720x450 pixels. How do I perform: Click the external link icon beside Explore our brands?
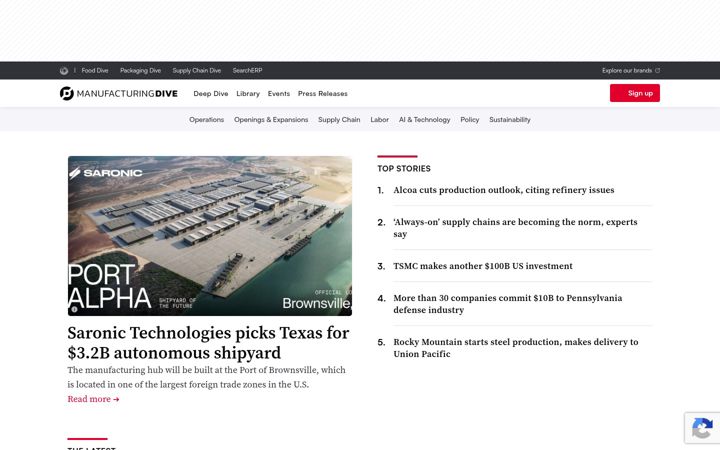(658, 71)
